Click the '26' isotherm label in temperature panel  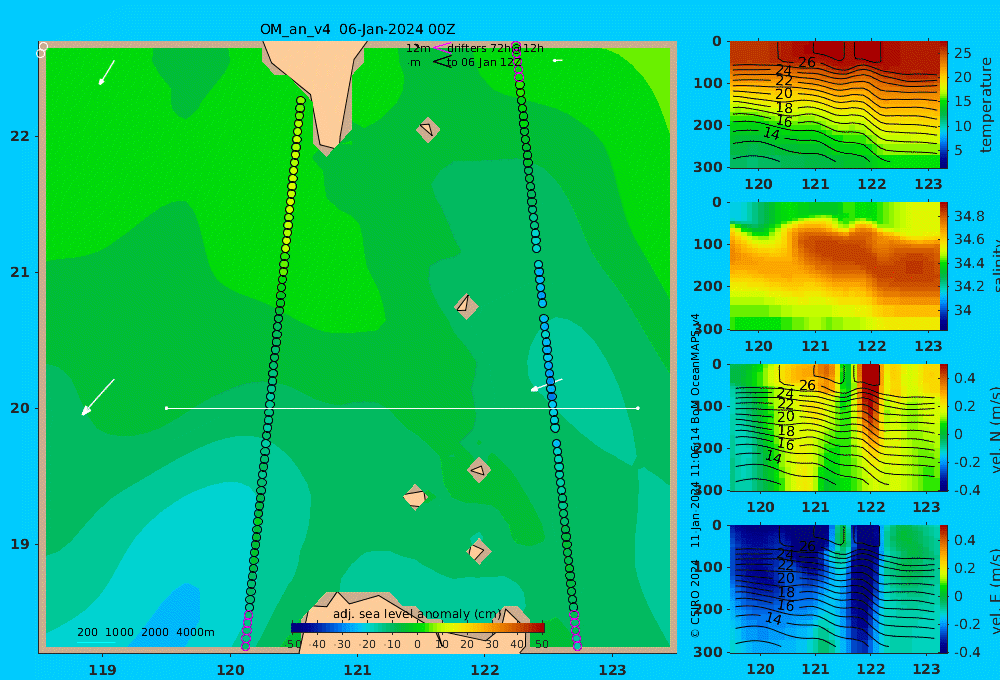click(x=807, y=63)
